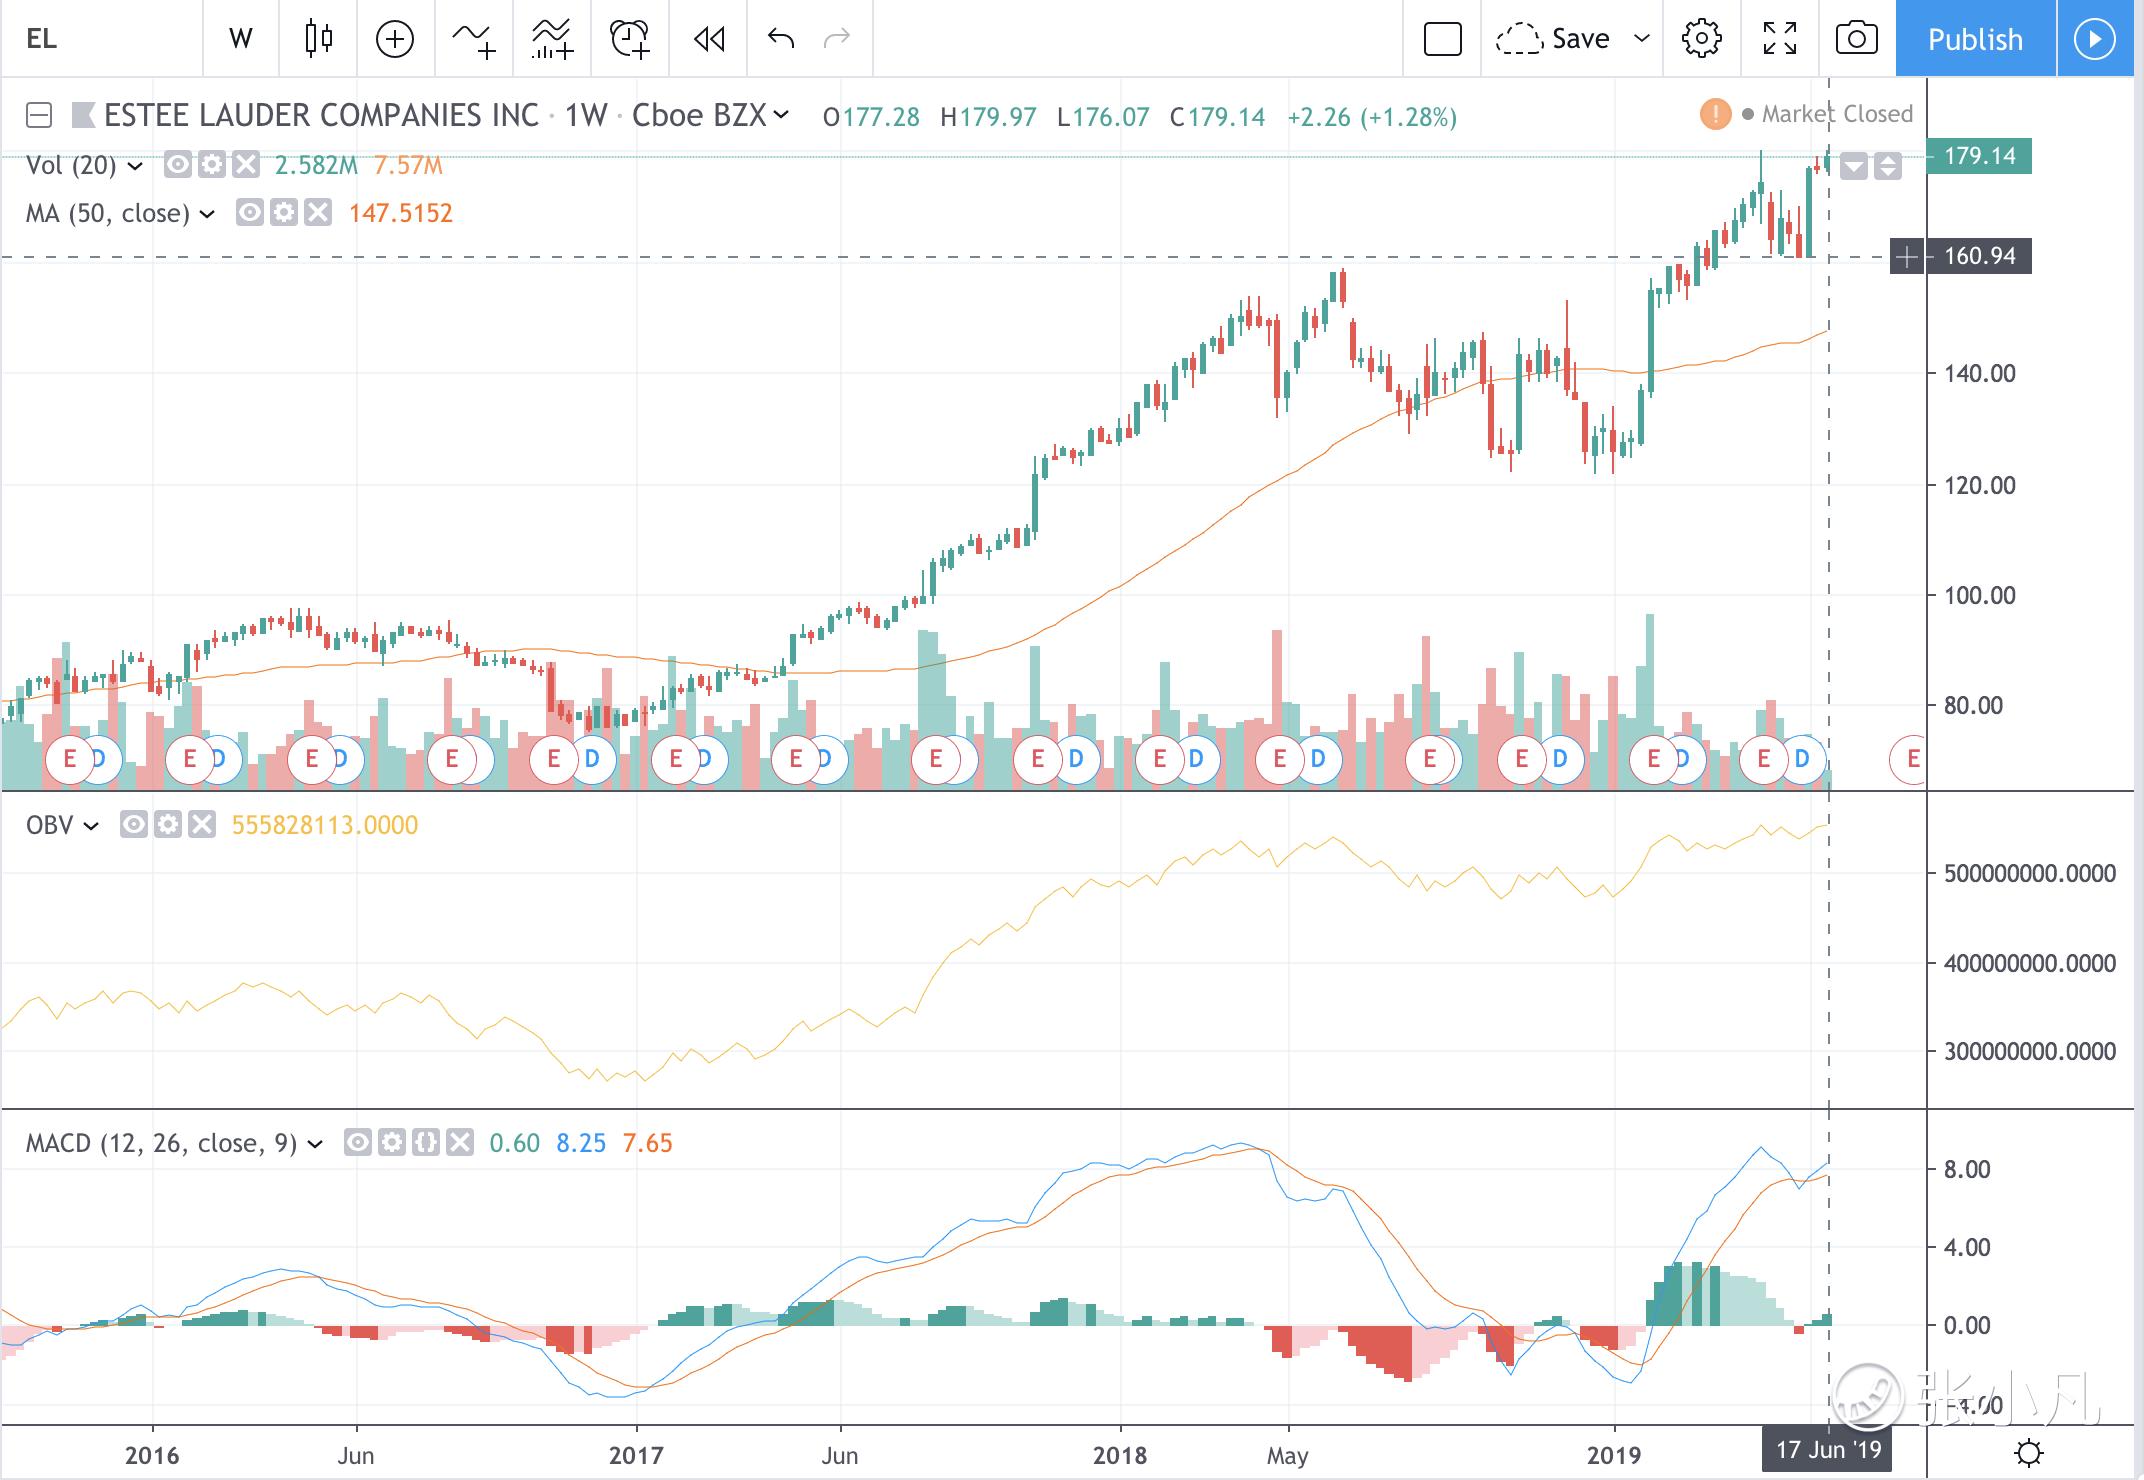Take a chart snapshot with camera icon

tap(1856, 39)
